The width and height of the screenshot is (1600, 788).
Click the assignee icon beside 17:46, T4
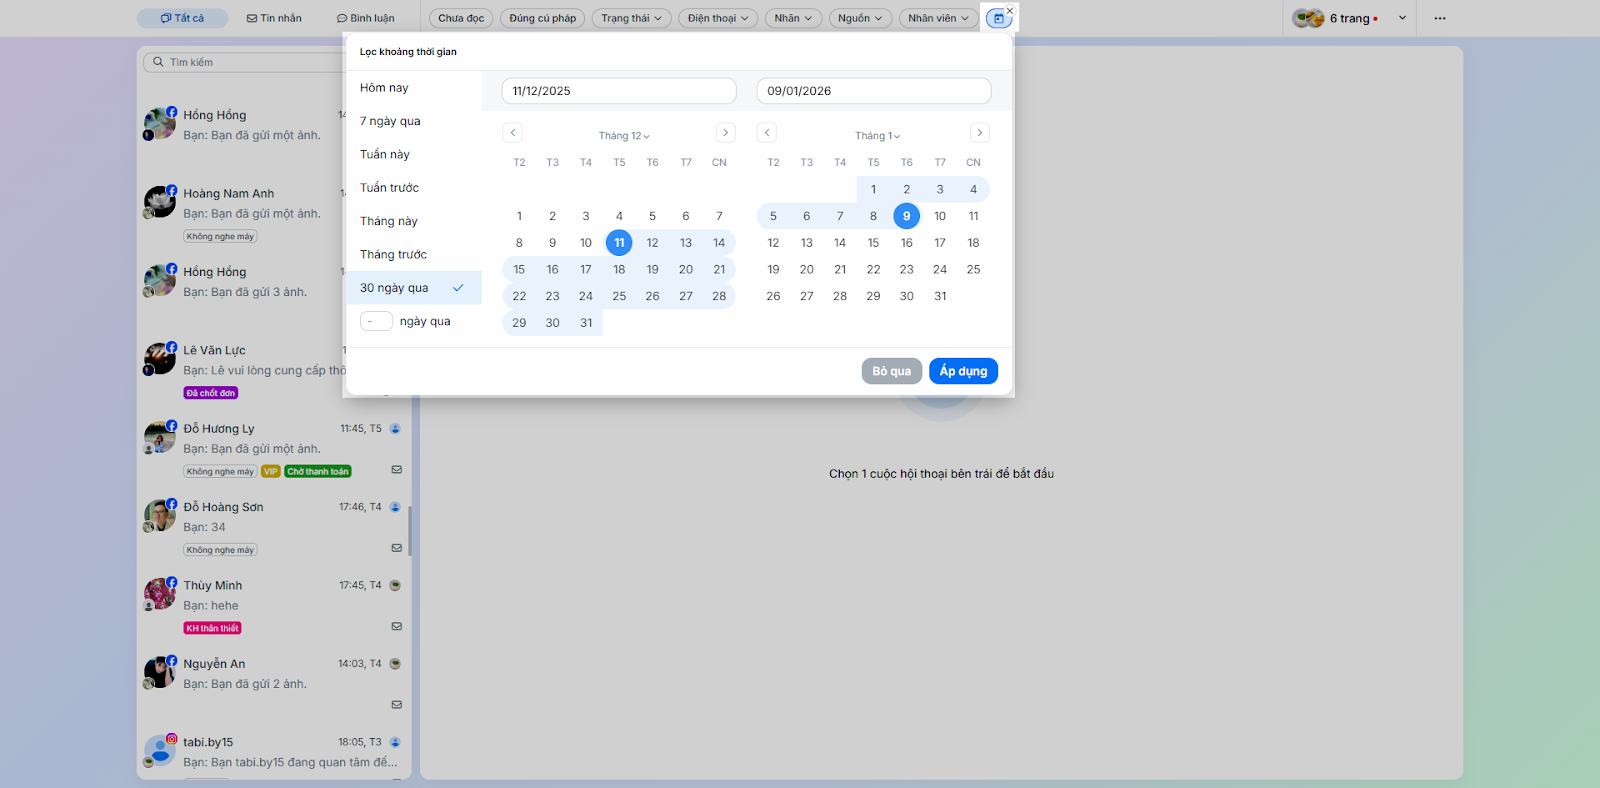click(395, 507)
